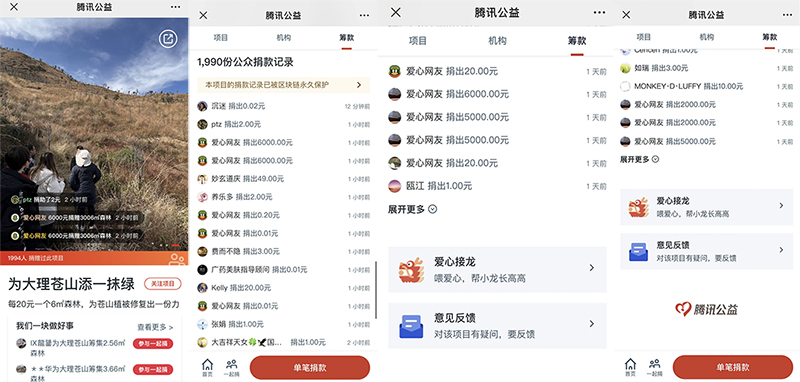Tap 爱心网友 捐出6000.00元 on the third screen
Viewport: 800px width, 382px height.
click(x=497, y=94)
